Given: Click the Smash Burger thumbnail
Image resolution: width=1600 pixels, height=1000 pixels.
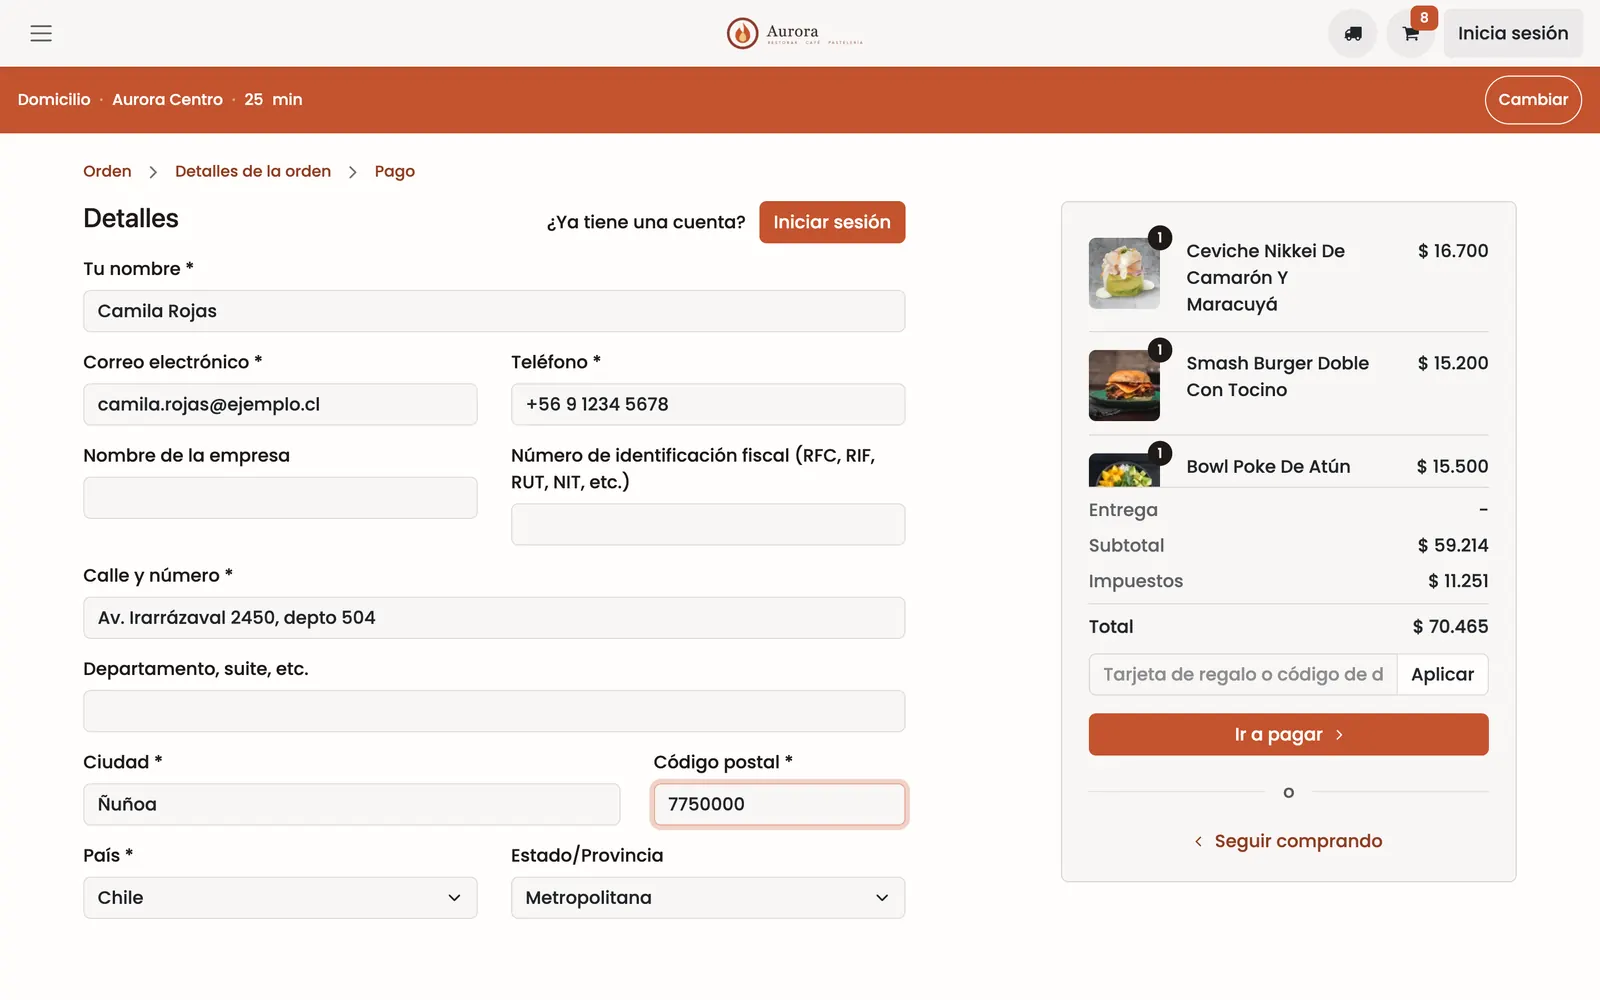Looking at the screenshot, I should [1124, 385].
